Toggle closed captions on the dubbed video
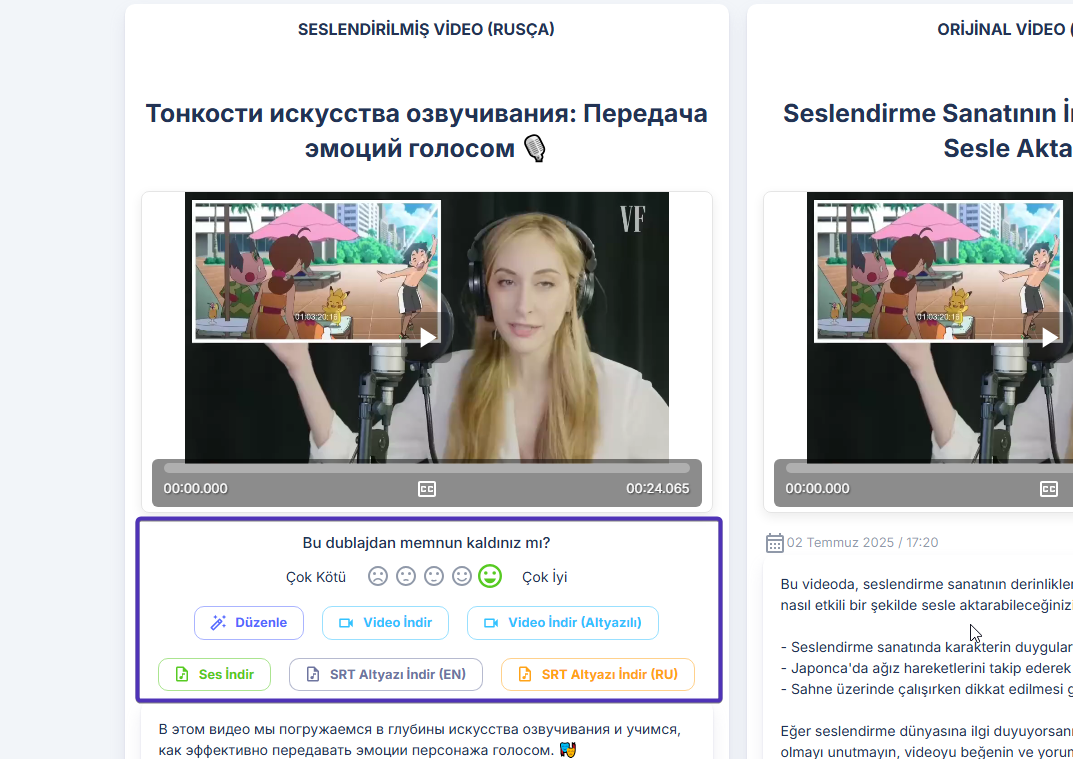Screen dimensions: 1073x759 427,489
